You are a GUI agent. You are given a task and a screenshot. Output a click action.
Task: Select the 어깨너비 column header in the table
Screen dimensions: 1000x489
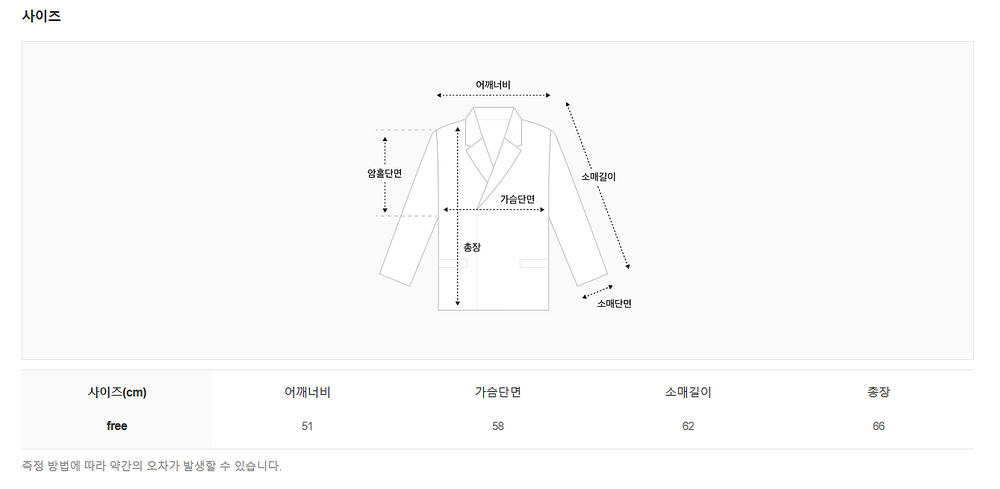point(307,392)
